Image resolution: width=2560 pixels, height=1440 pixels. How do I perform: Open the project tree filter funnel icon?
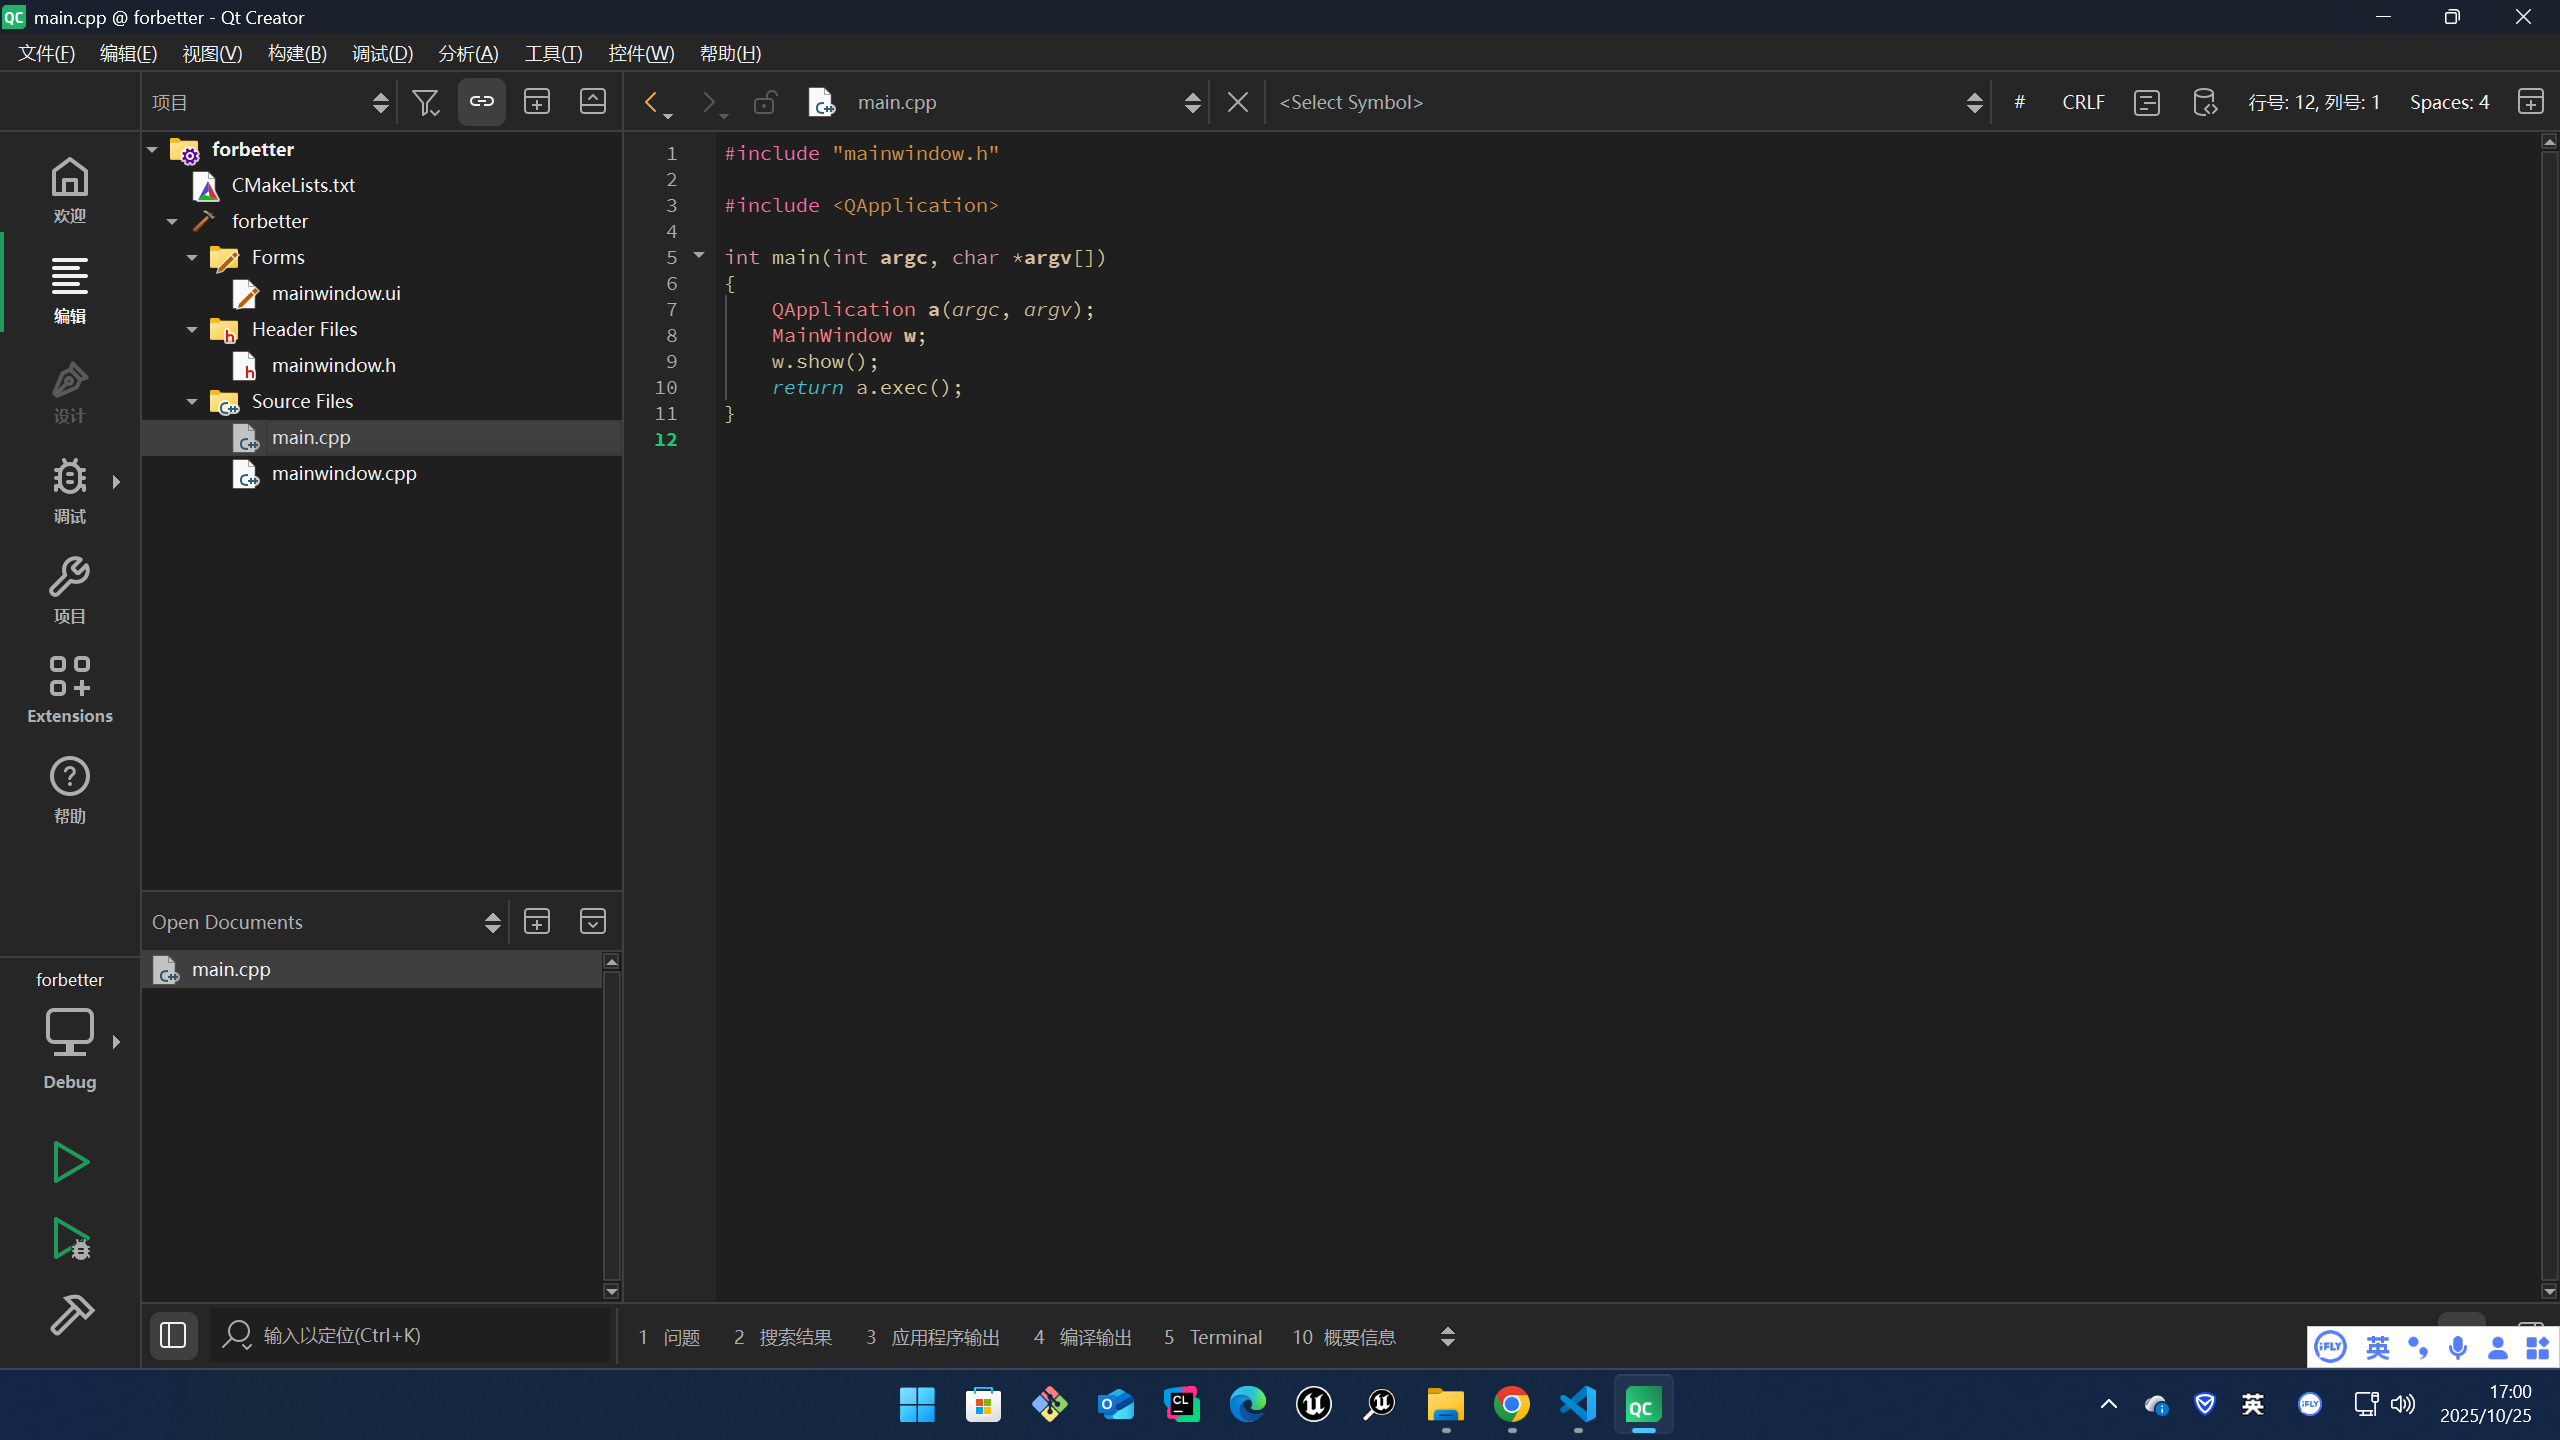click(x=426, y=102)
